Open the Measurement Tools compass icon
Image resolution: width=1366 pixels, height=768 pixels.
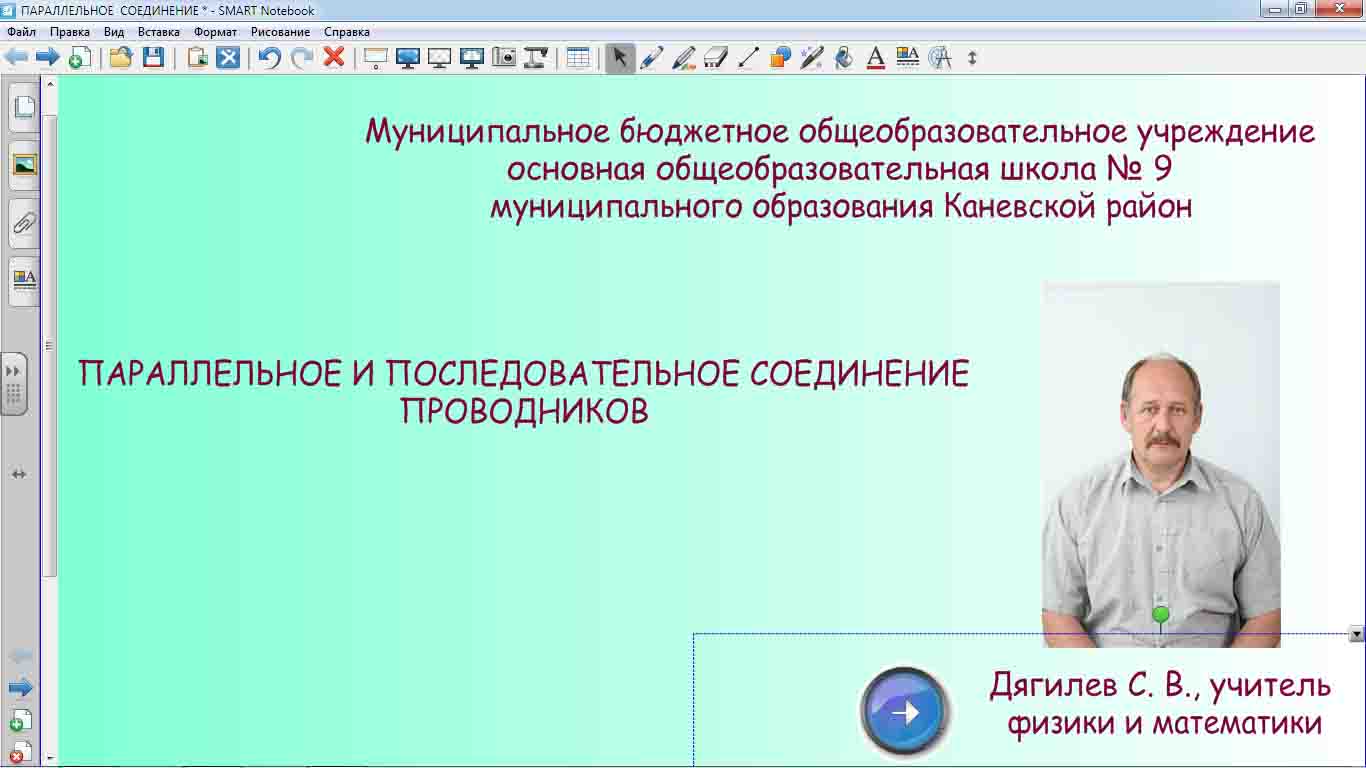click(x=940, y=57)
